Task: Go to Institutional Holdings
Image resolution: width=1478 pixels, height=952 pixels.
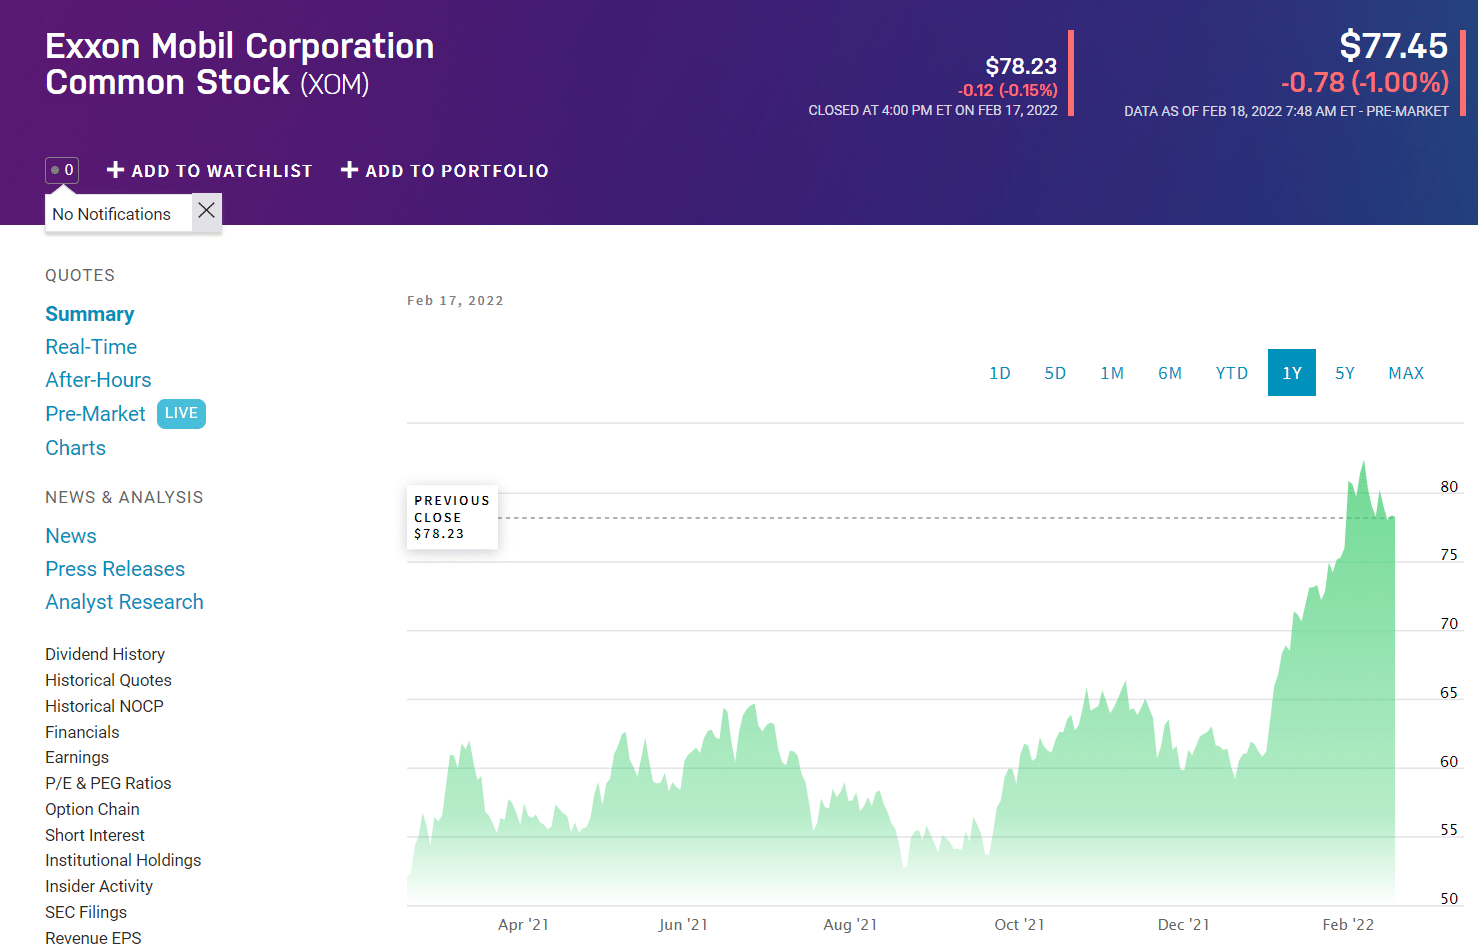Action: click(x=123, y=860)
